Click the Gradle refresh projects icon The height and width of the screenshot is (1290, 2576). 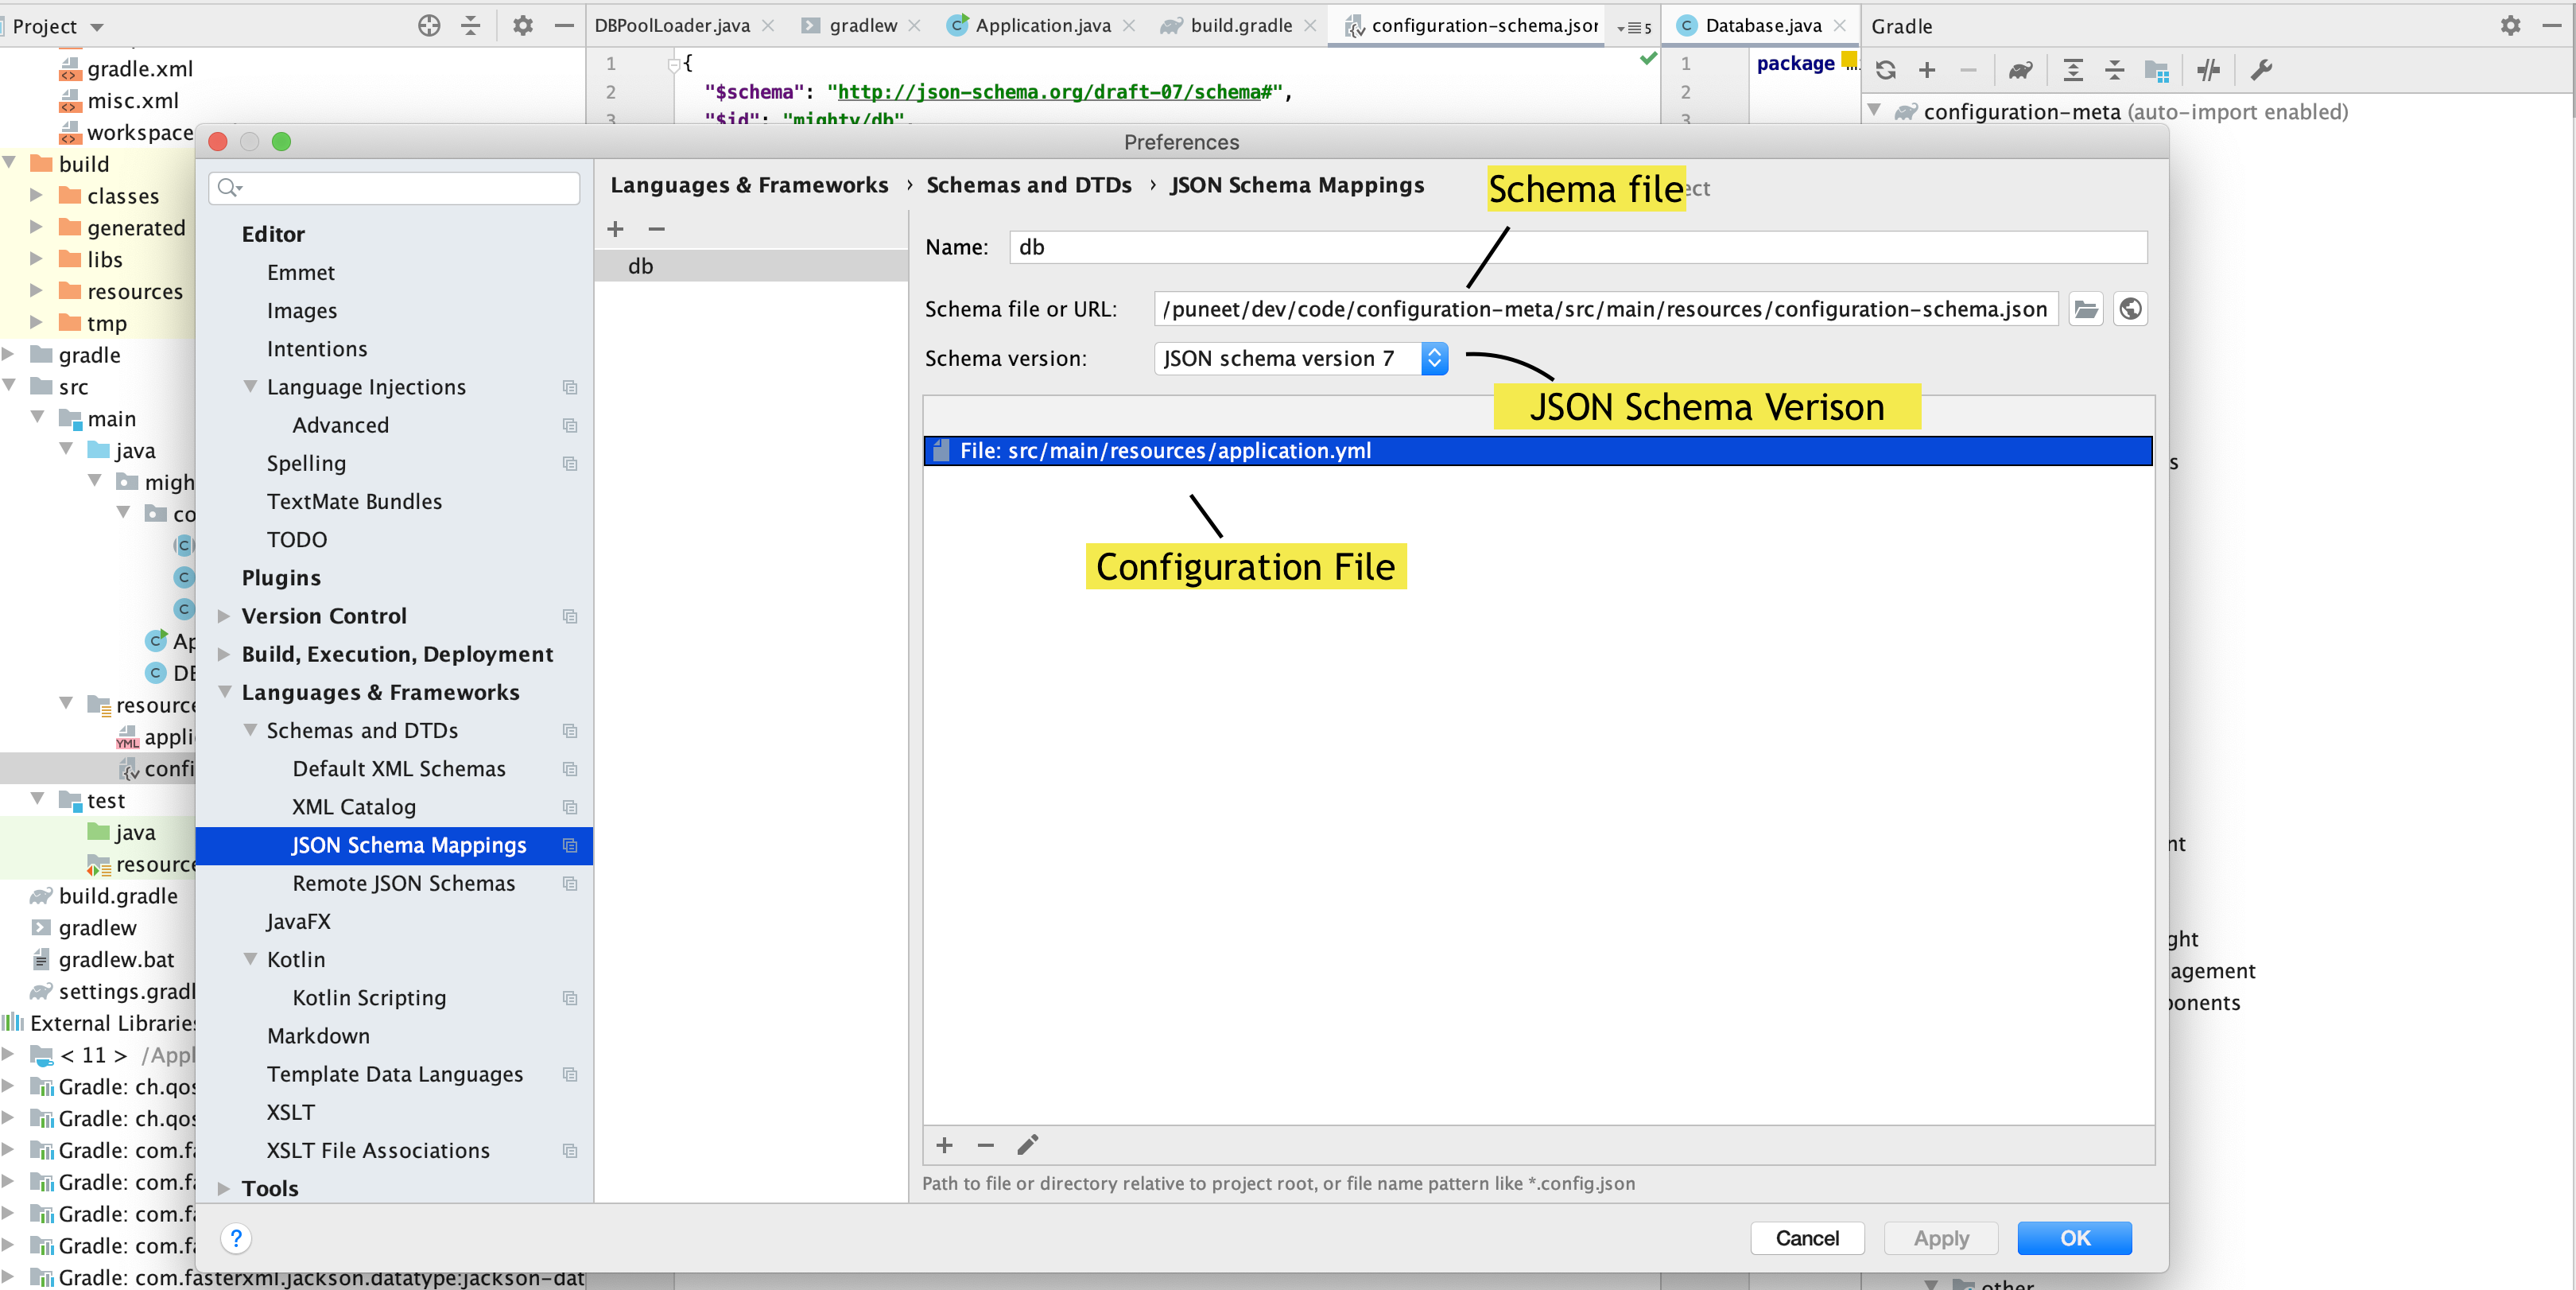pos(1885,70)
